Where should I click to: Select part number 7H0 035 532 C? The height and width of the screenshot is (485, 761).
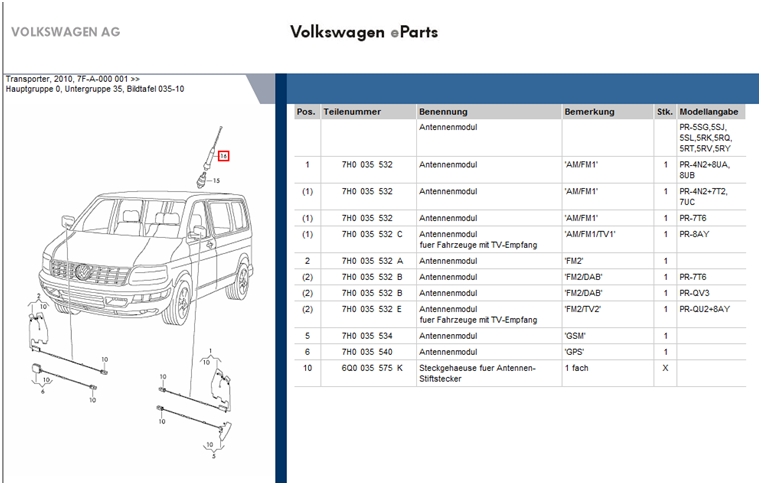(x=372, y=234)
